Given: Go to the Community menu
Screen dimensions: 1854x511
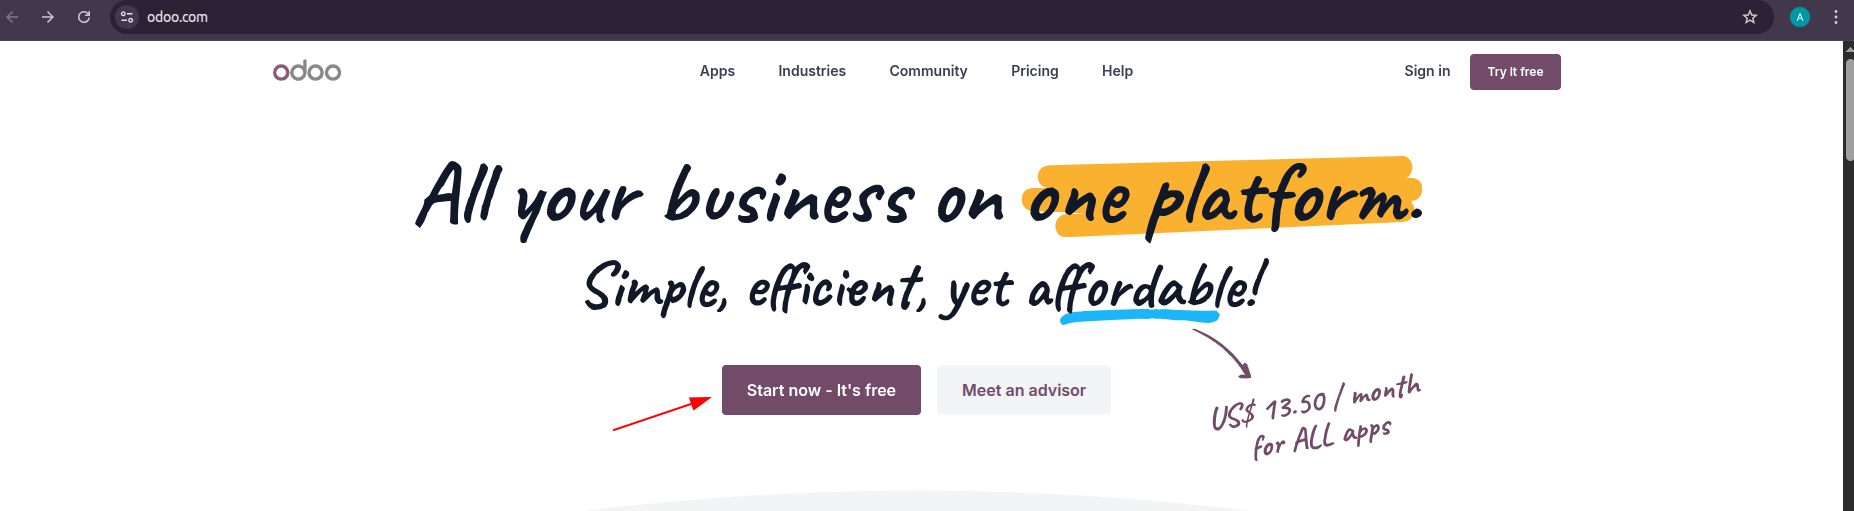Looking at the screenshot, I should 928,71.
